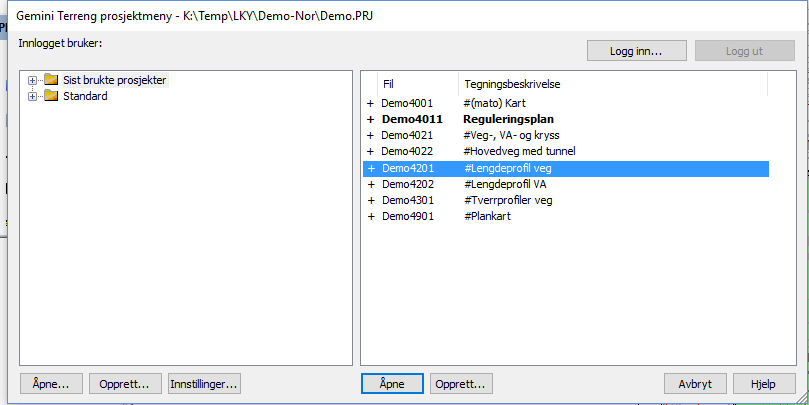Open the Hjelp help button
809x405 pixels.
[x=764, y=383]
